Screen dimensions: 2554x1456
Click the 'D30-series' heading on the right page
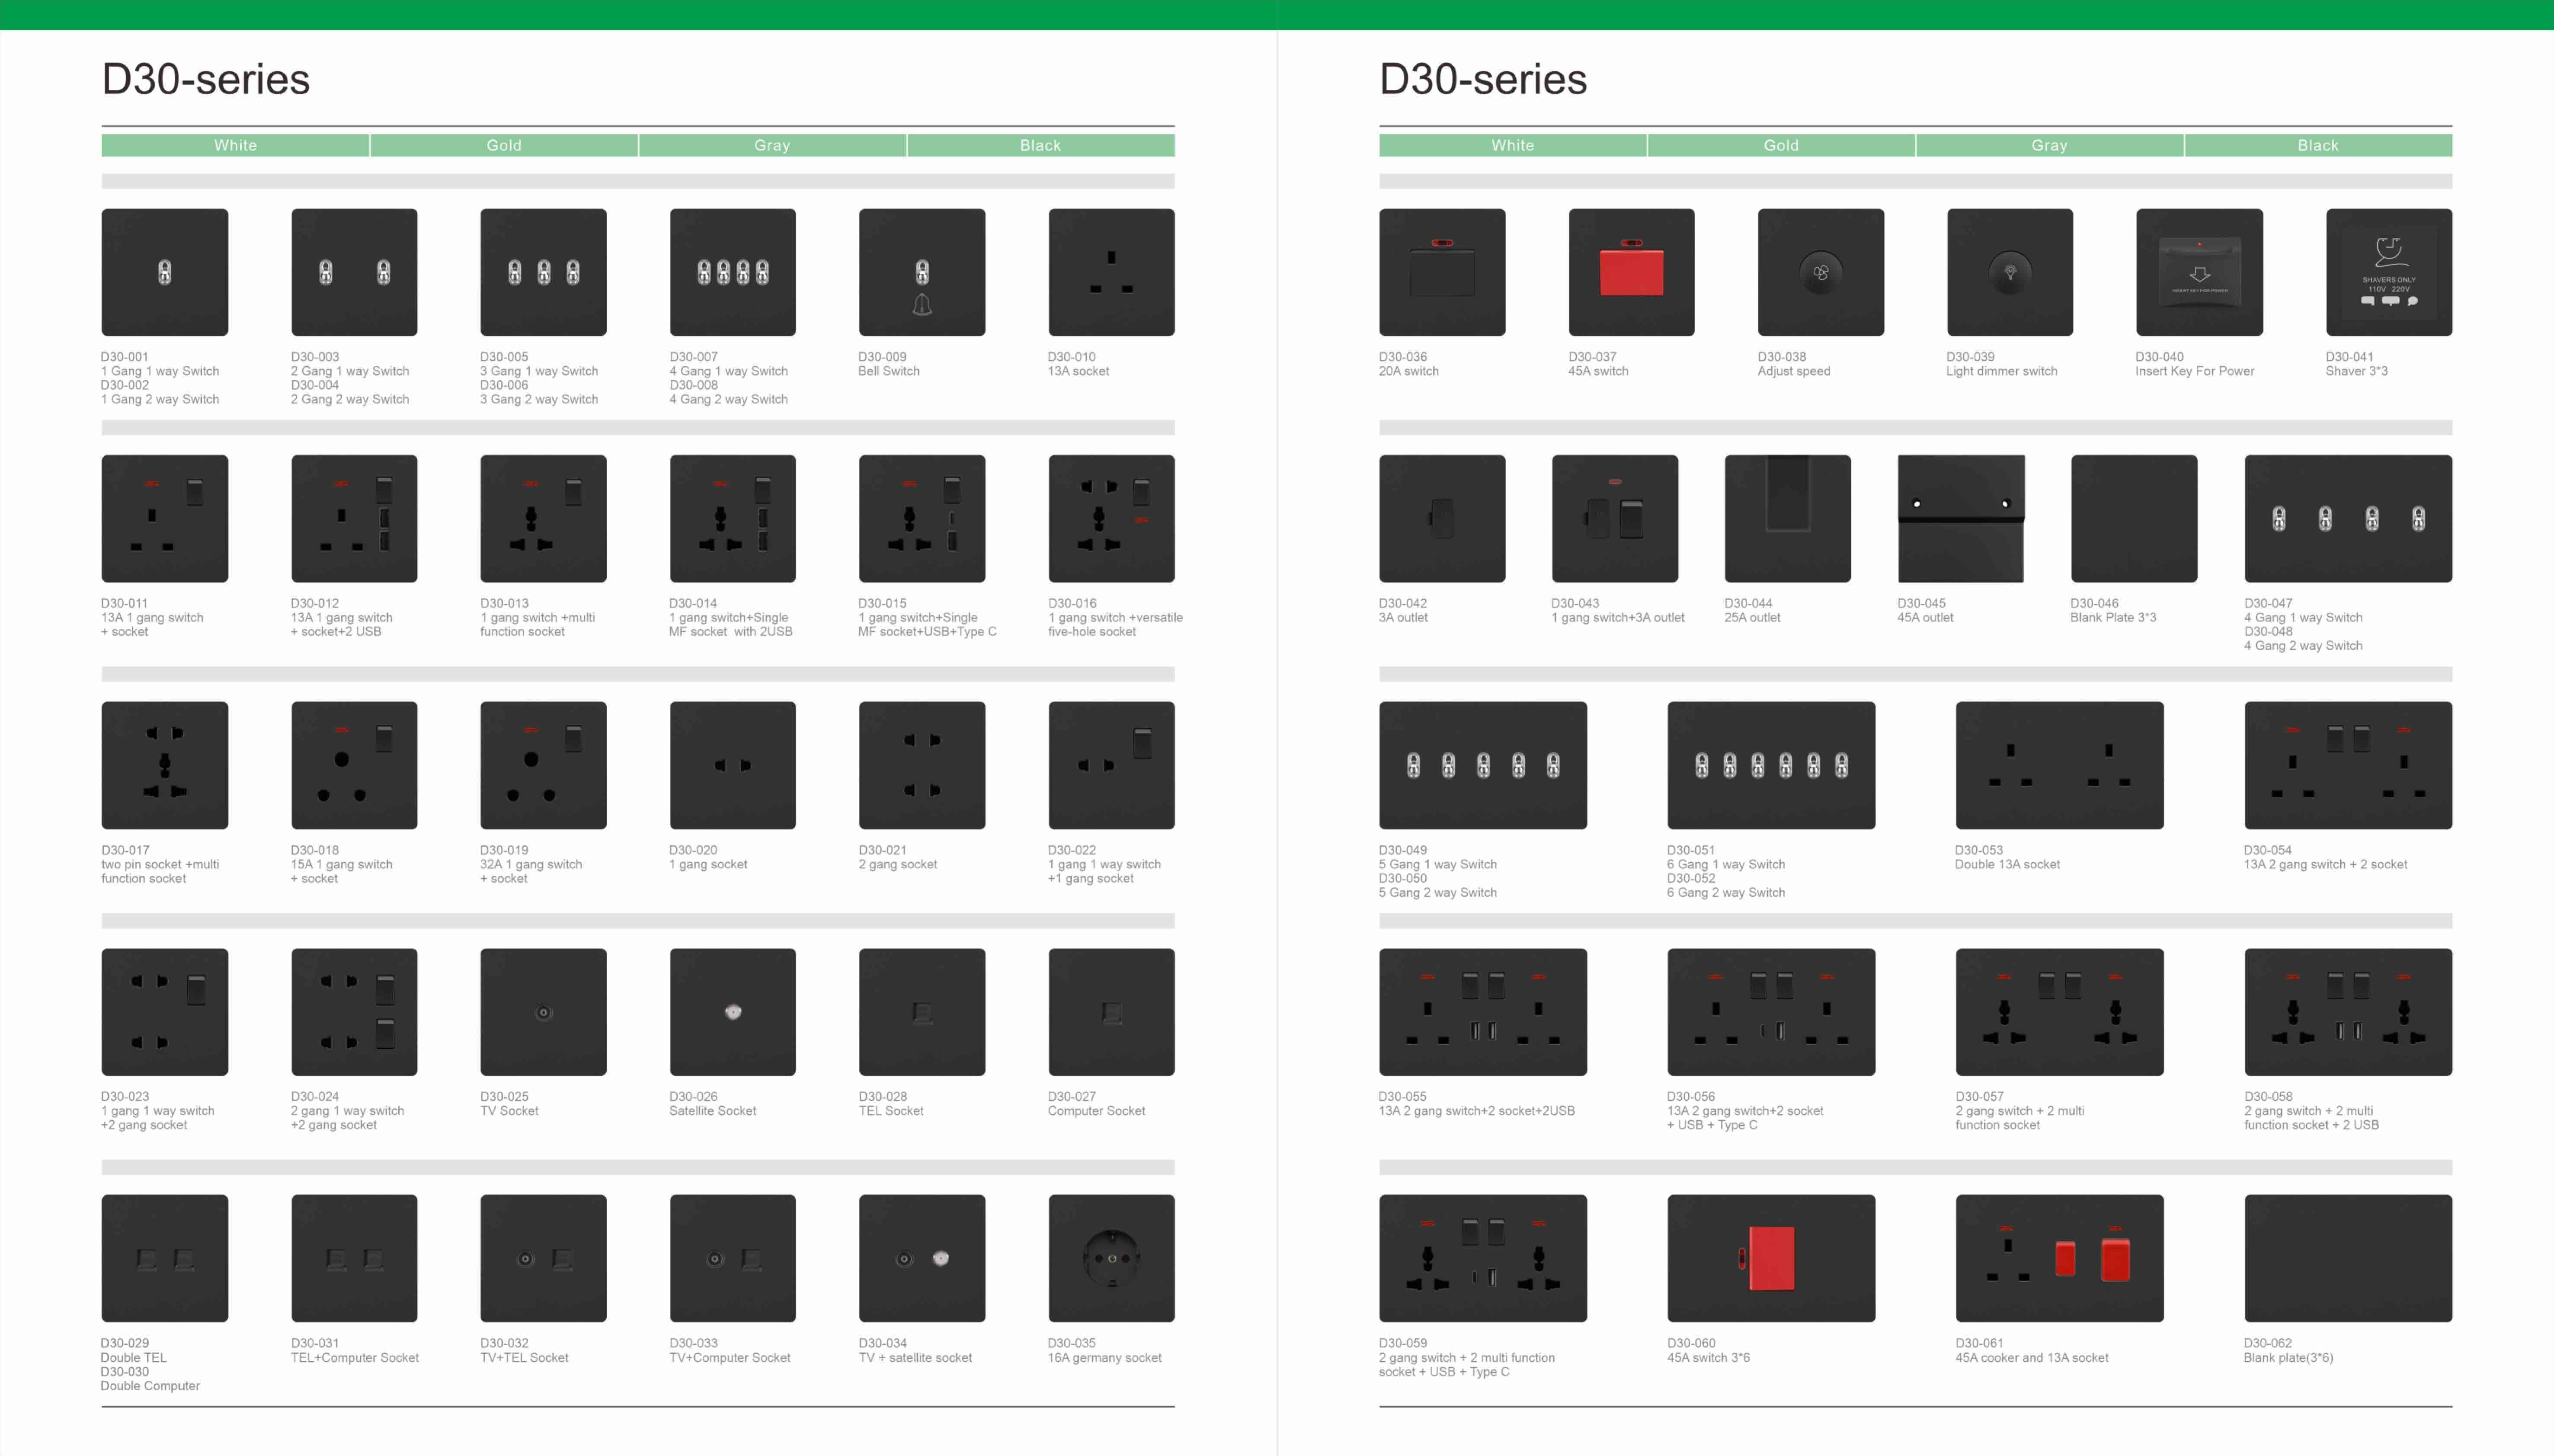pos(1483,79)
